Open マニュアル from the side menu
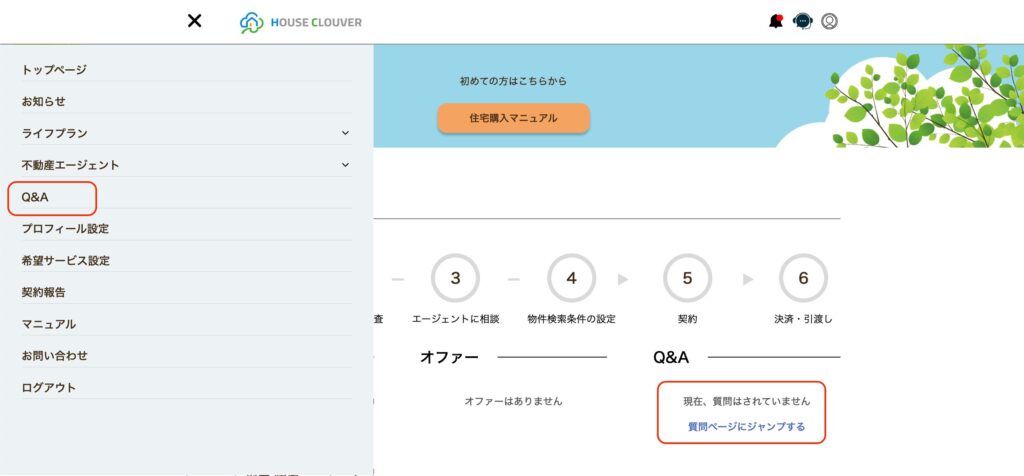This screenshot has height=476, width=1024. click(48, 325)
